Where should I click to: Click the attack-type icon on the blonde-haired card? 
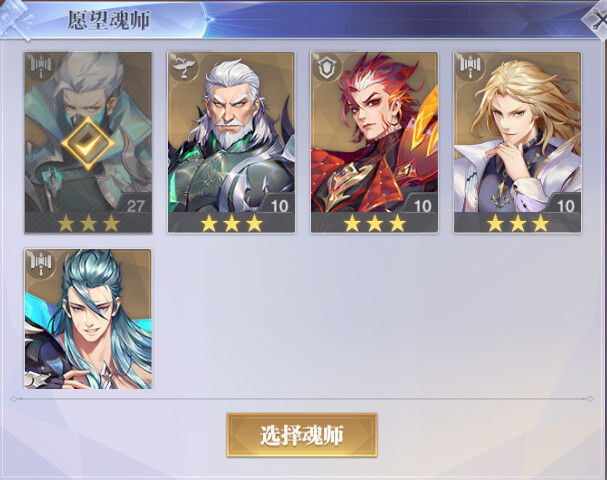470,67
